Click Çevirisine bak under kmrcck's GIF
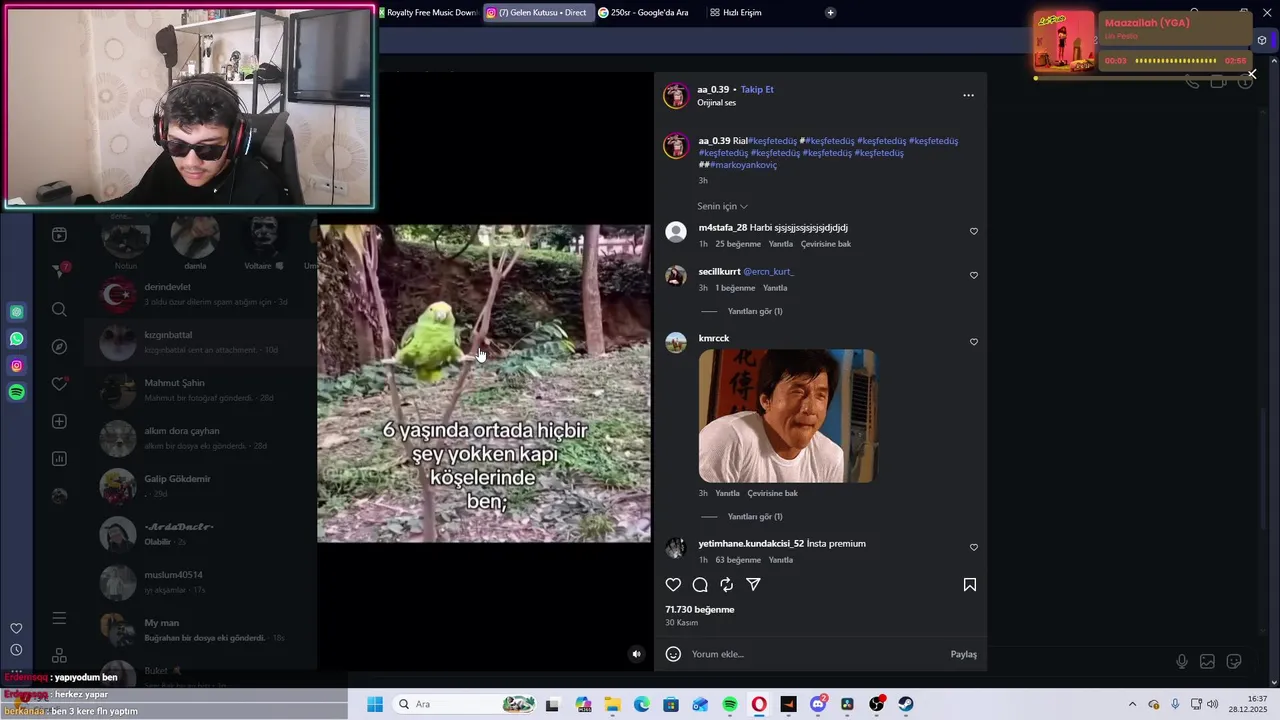This screenshot has width=1280, height=720. pos(773,493)
